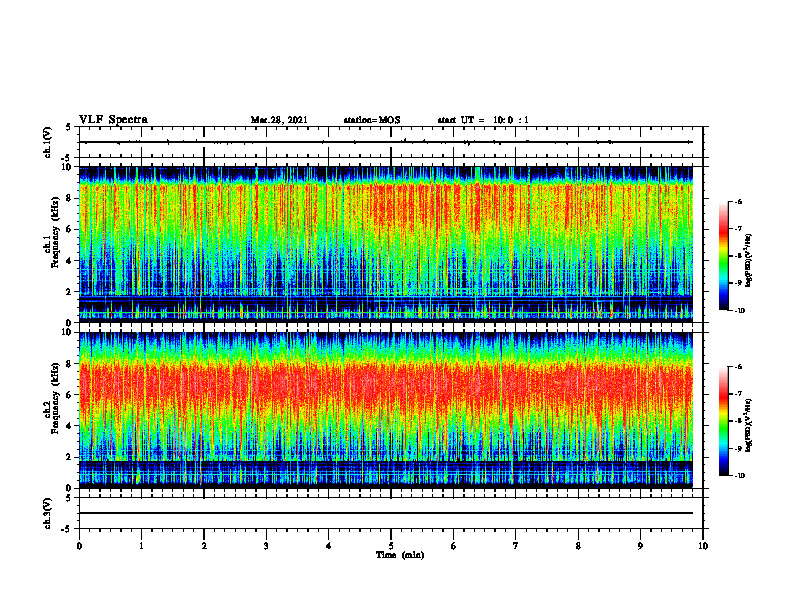Select the date text "Mar.28, 2021"
This screenshot has width=792, height=612.
[279, 120]
